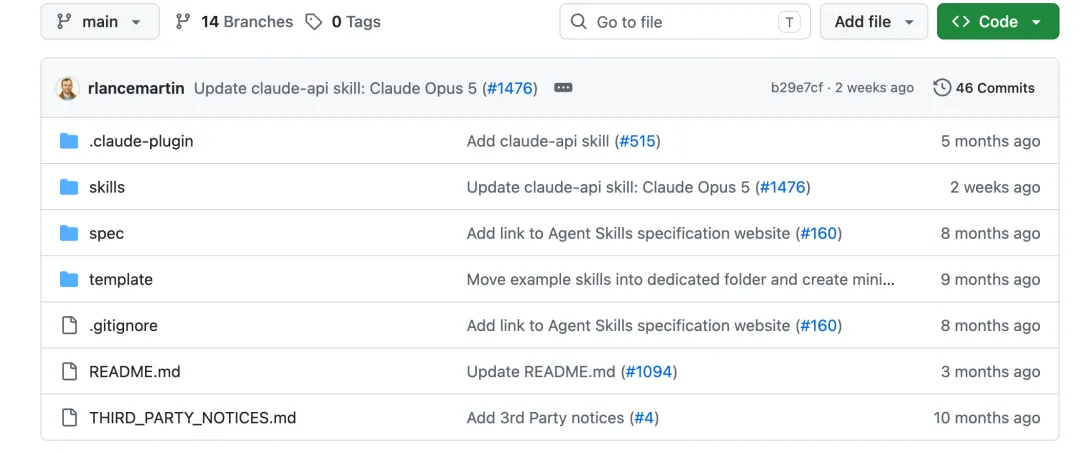This screenshot has width=1080, height=453.
Task: Click the branches icon beside 14 Branches
Action: pos(183,22)
